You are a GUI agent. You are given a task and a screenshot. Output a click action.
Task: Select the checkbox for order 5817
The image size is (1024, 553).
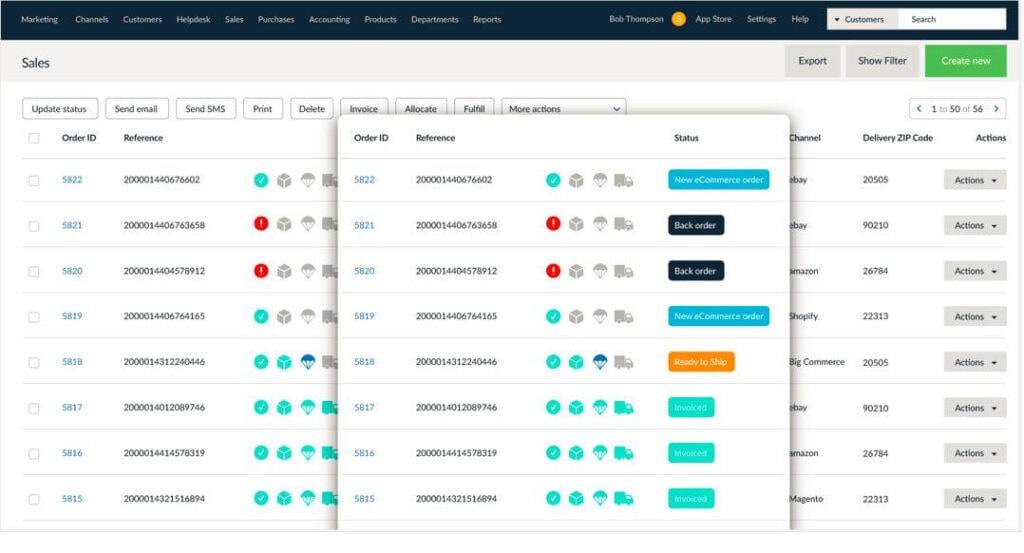pyautogui.click(x=34, y=408)
